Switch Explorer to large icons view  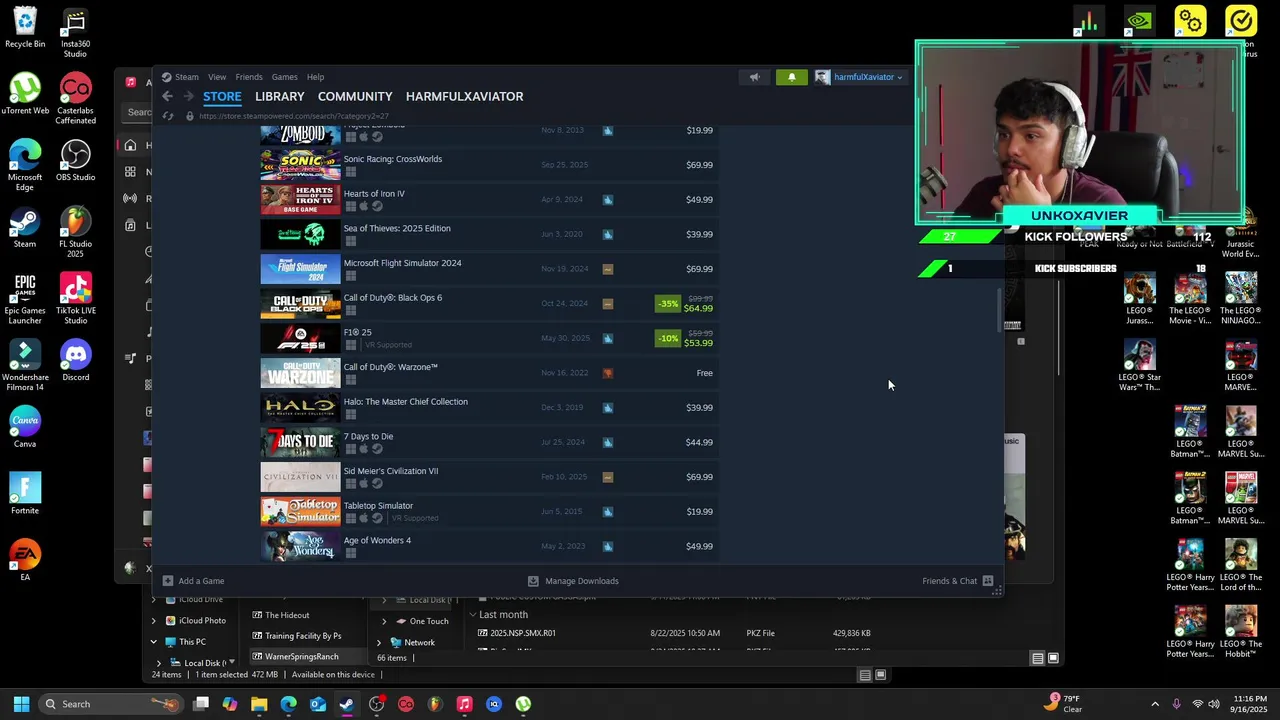coord(1053,658)
